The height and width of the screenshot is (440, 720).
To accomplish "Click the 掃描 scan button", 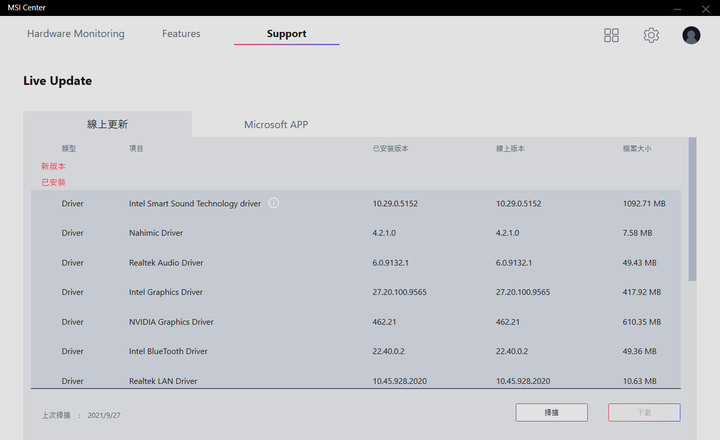I will (551, 412).
